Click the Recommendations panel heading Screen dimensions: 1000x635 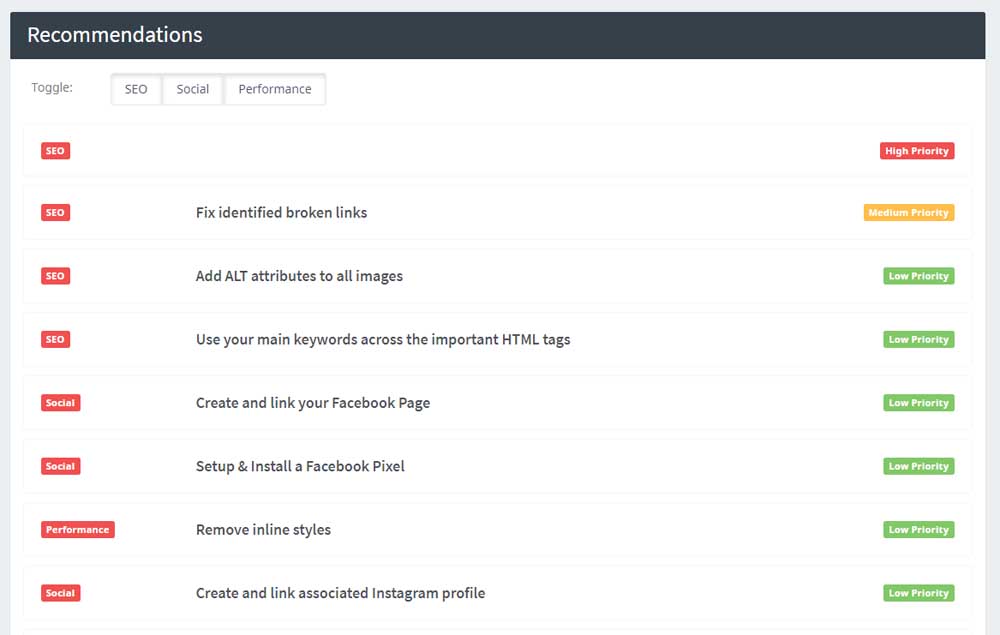[x=115, y=34]
